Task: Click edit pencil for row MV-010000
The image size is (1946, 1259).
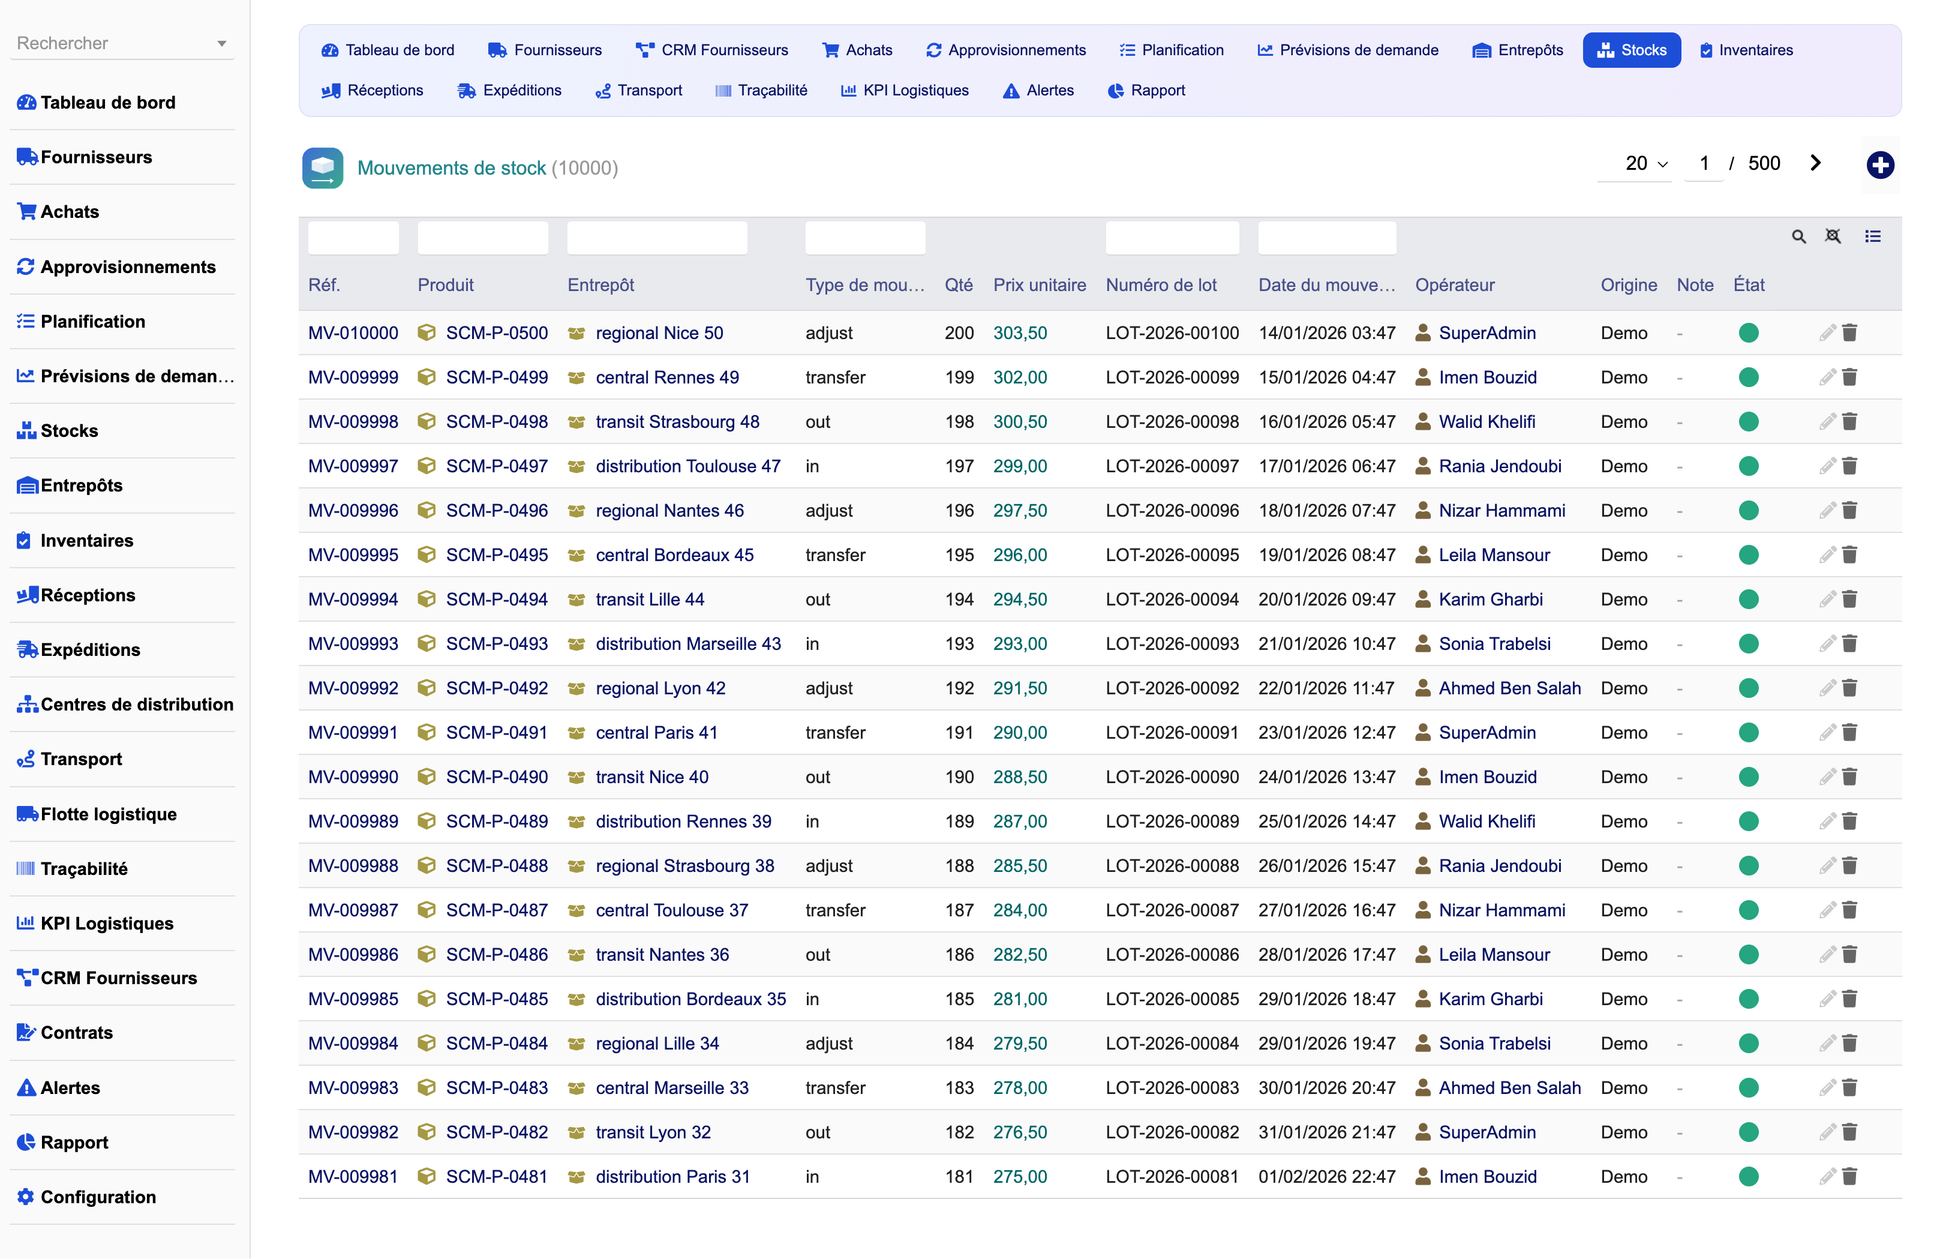Action: 1827,333
